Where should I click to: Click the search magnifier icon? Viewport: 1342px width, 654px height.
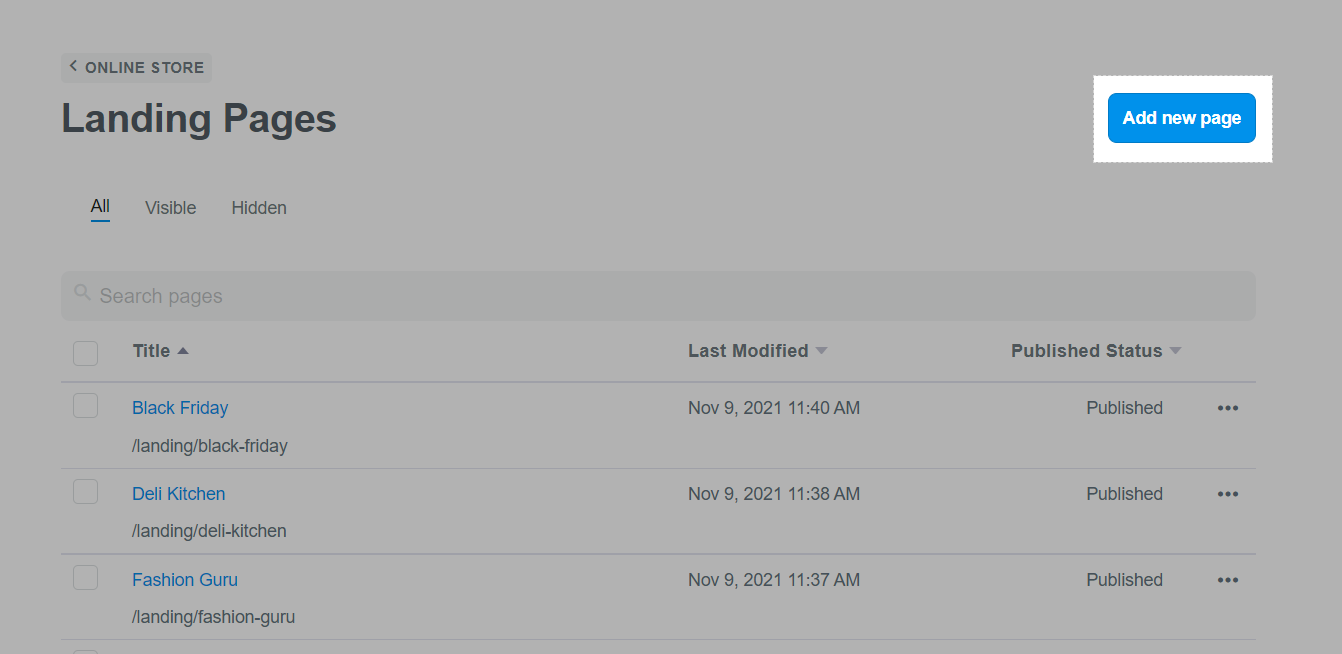[82, 294]
